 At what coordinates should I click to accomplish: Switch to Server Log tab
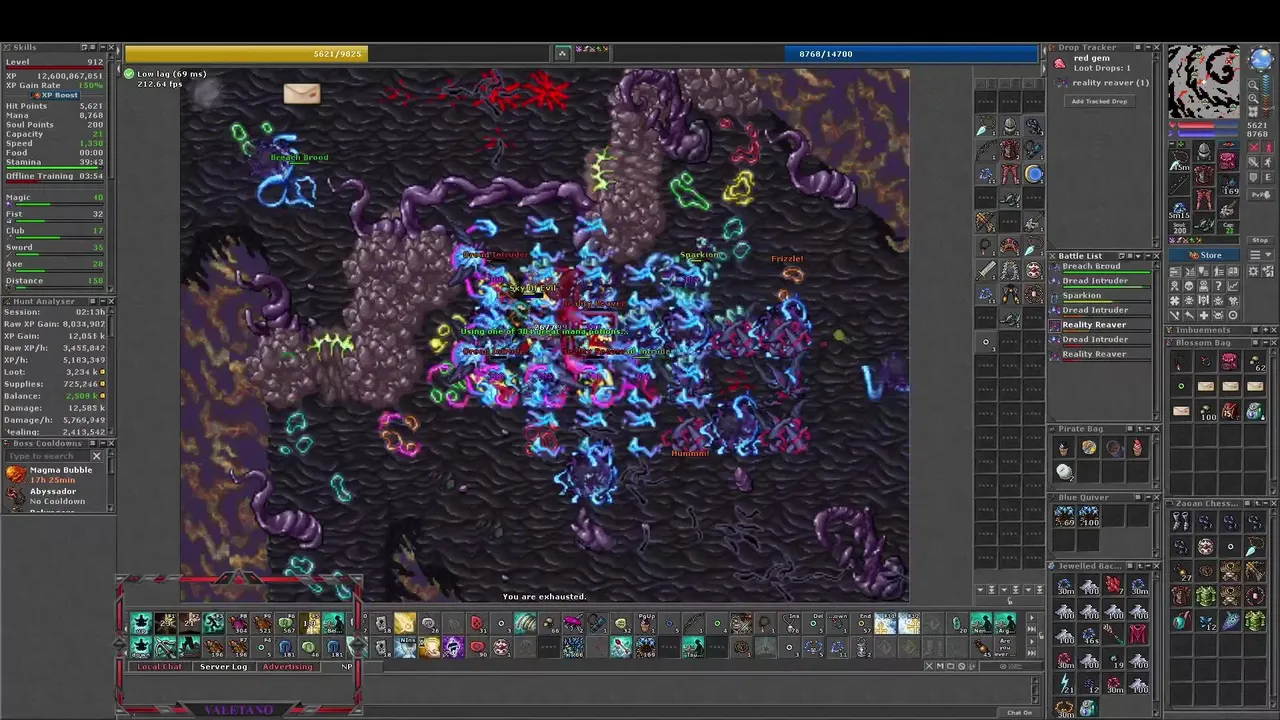pyautogui.click(x=223, y=667)
